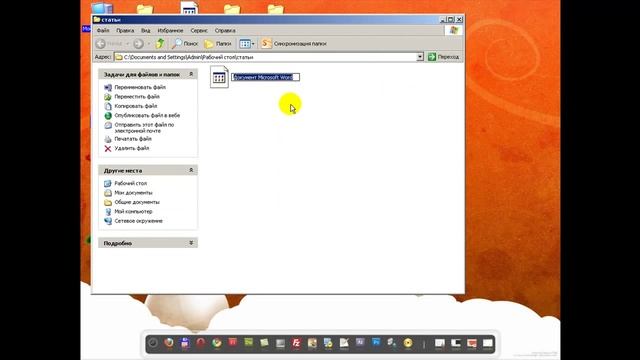Viewport: 640px width, 360px height.
Task: Launch After Effects from the dock
Action: [x=360, y=342]
